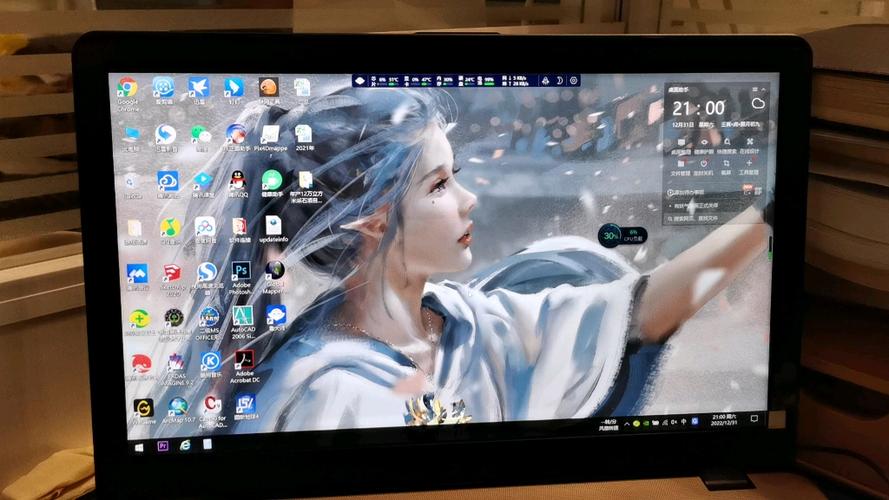Click the cloud weather icon in widget
The height and width of the screenshot is (500, 889).
tap(758, 104)
